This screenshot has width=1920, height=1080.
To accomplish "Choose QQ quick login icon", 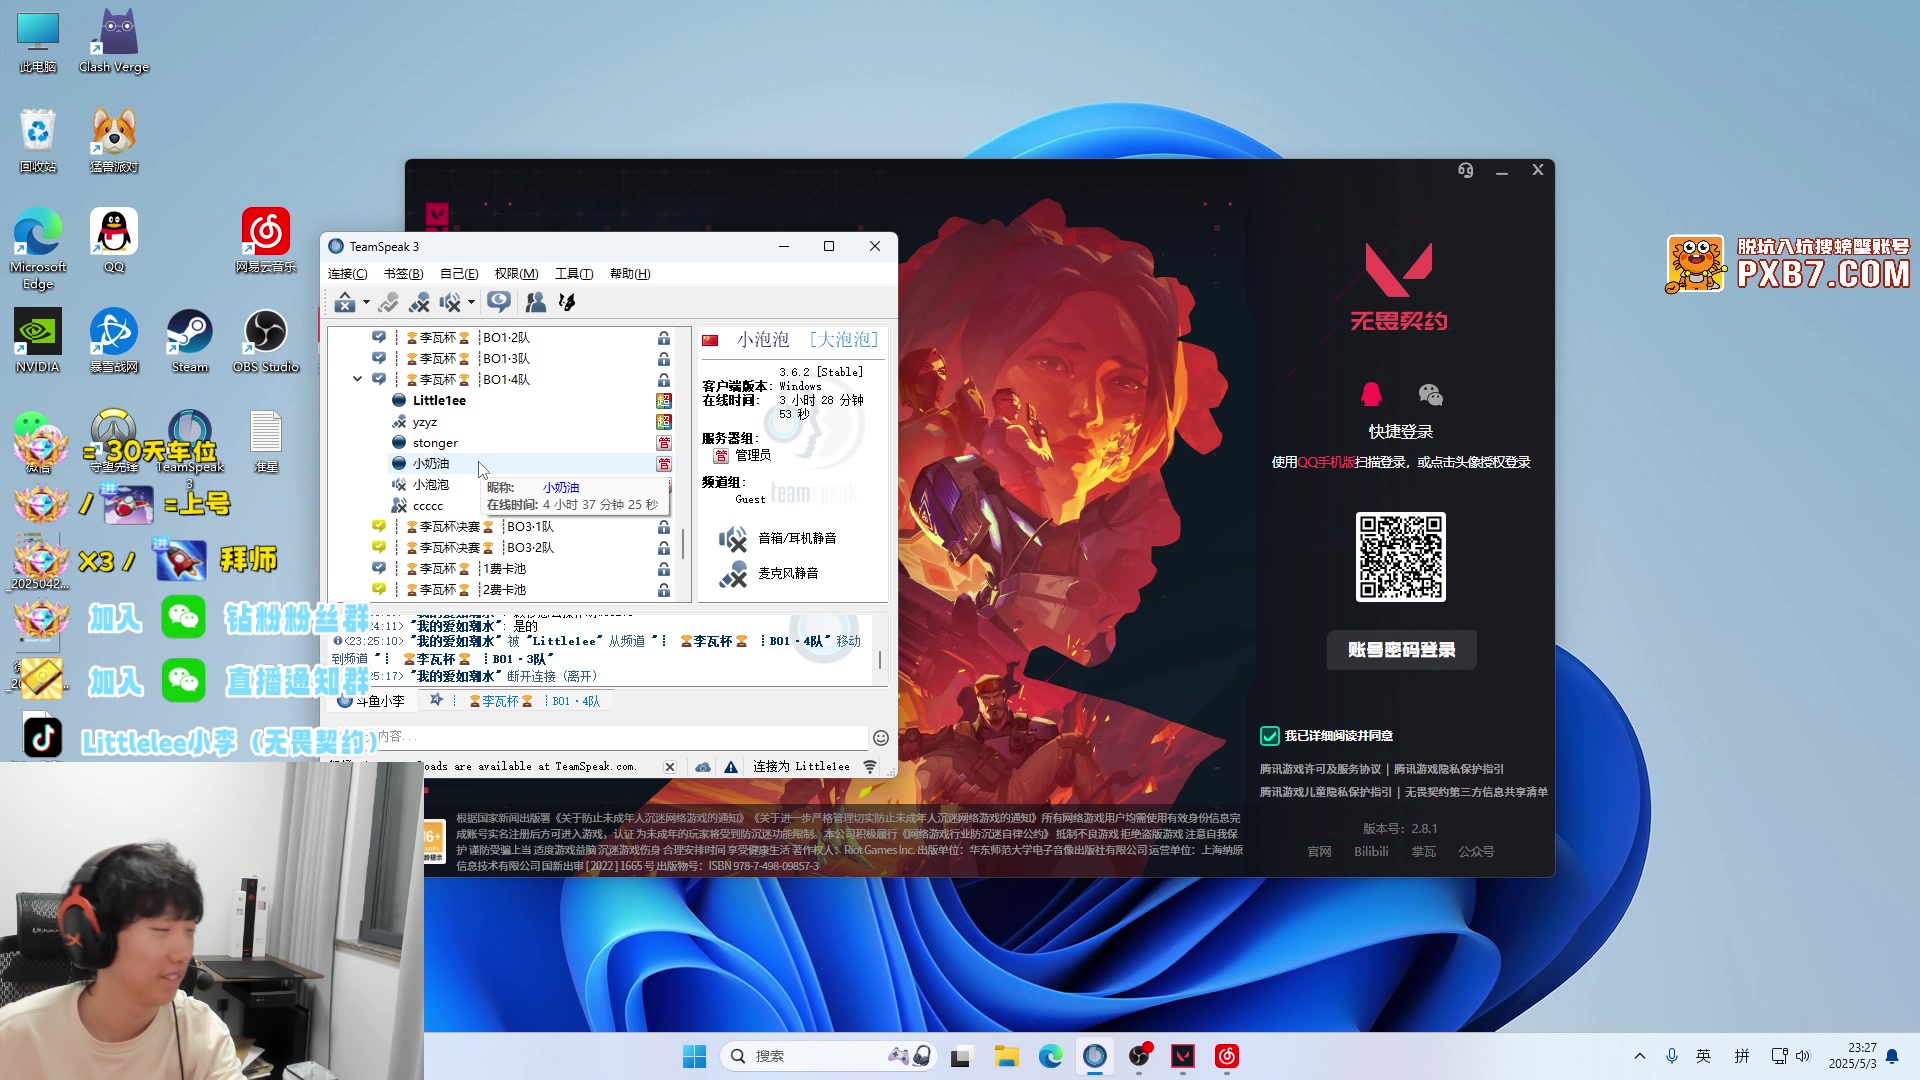I will (1371, 394).
